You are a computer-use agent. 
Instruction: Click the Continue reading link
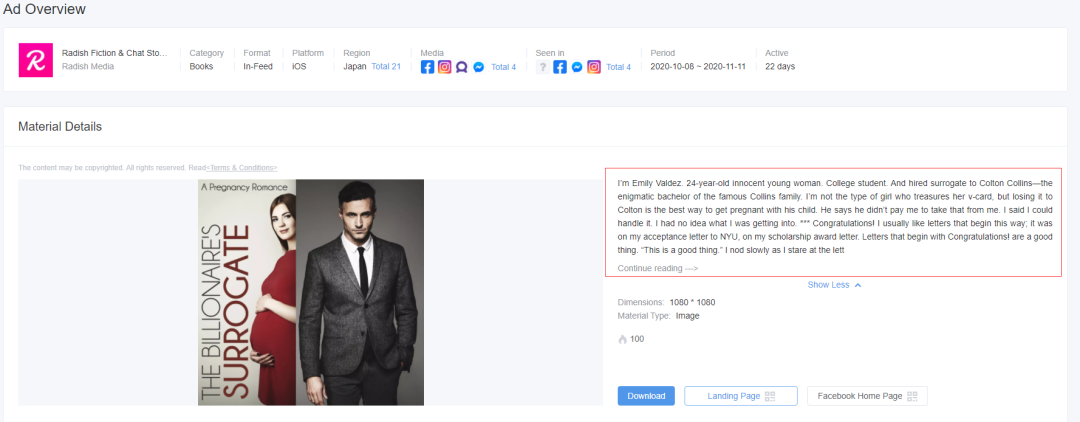[657, 268]
